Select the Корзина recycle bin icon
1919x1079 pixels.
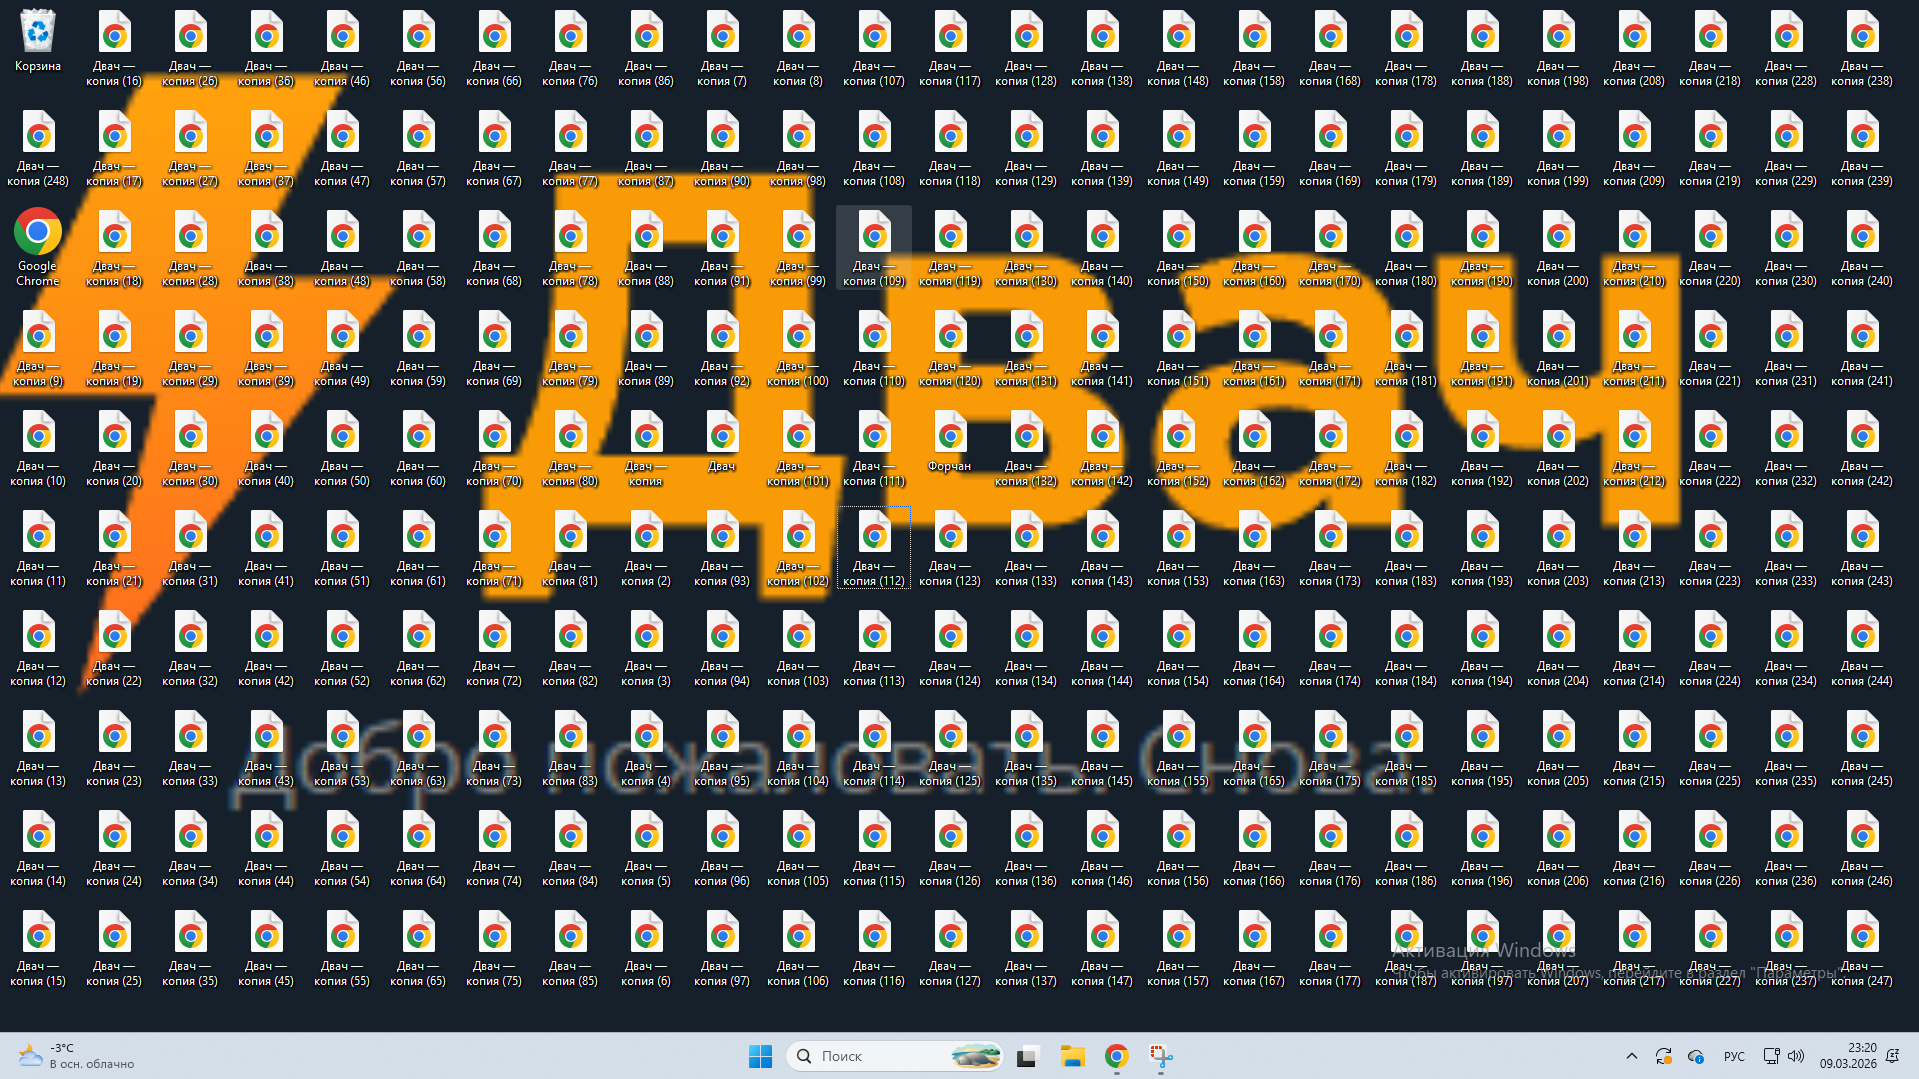(38, 42)
